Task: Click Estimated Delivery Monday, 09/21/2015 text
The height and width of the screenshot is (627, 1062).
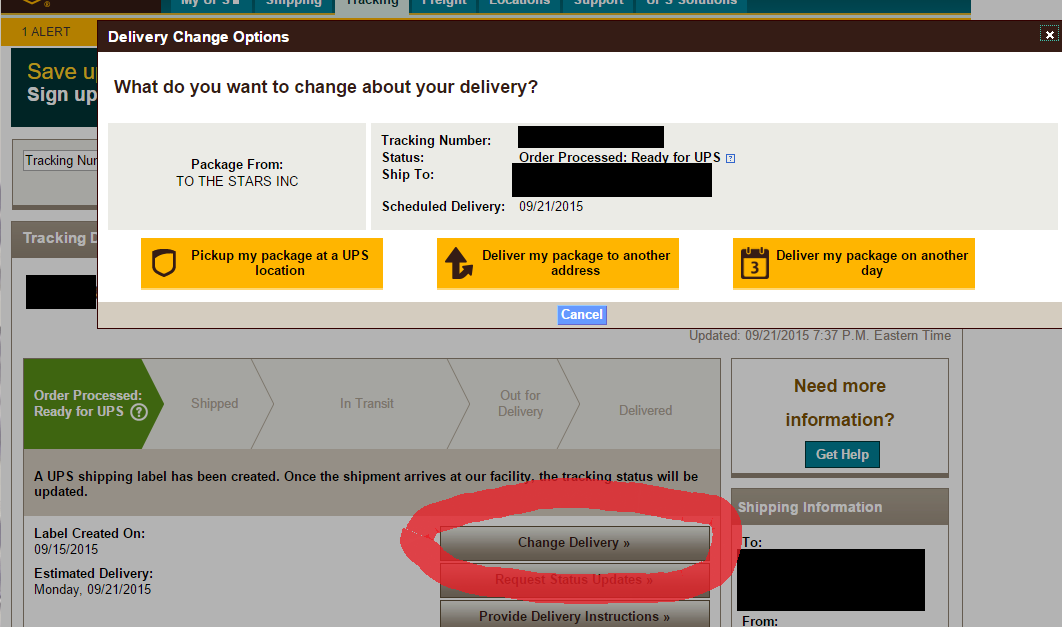Action: click(x=93, y=590)
